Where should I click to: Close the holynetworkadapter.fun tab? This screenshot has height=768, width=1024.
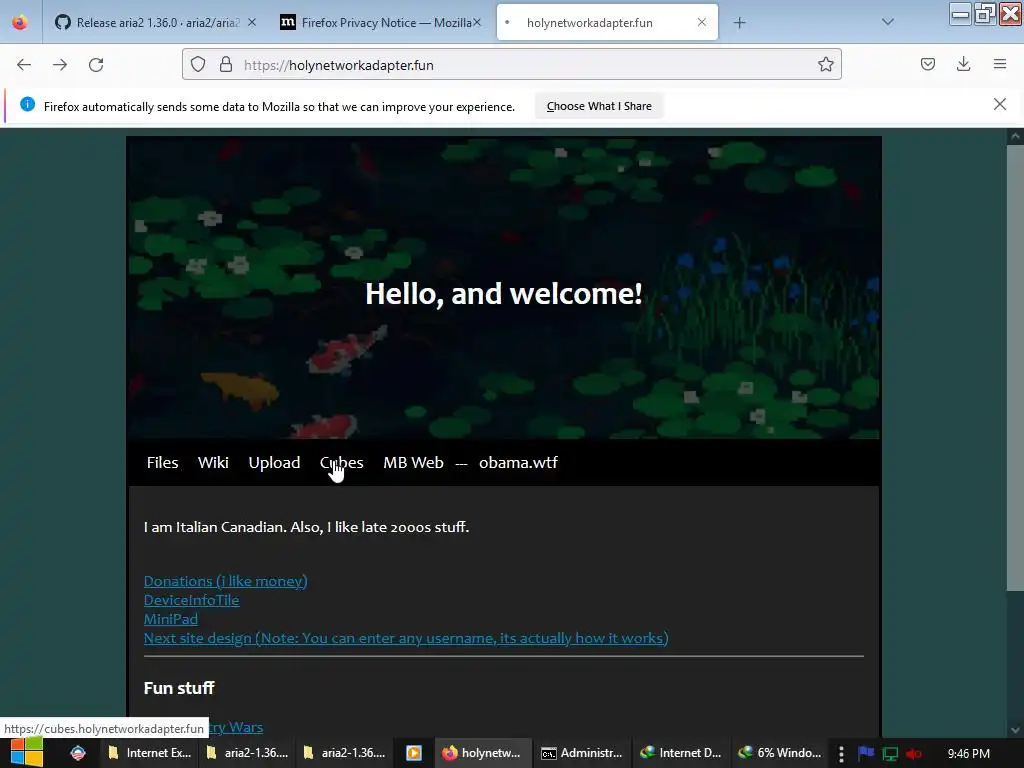click(701, 22)
